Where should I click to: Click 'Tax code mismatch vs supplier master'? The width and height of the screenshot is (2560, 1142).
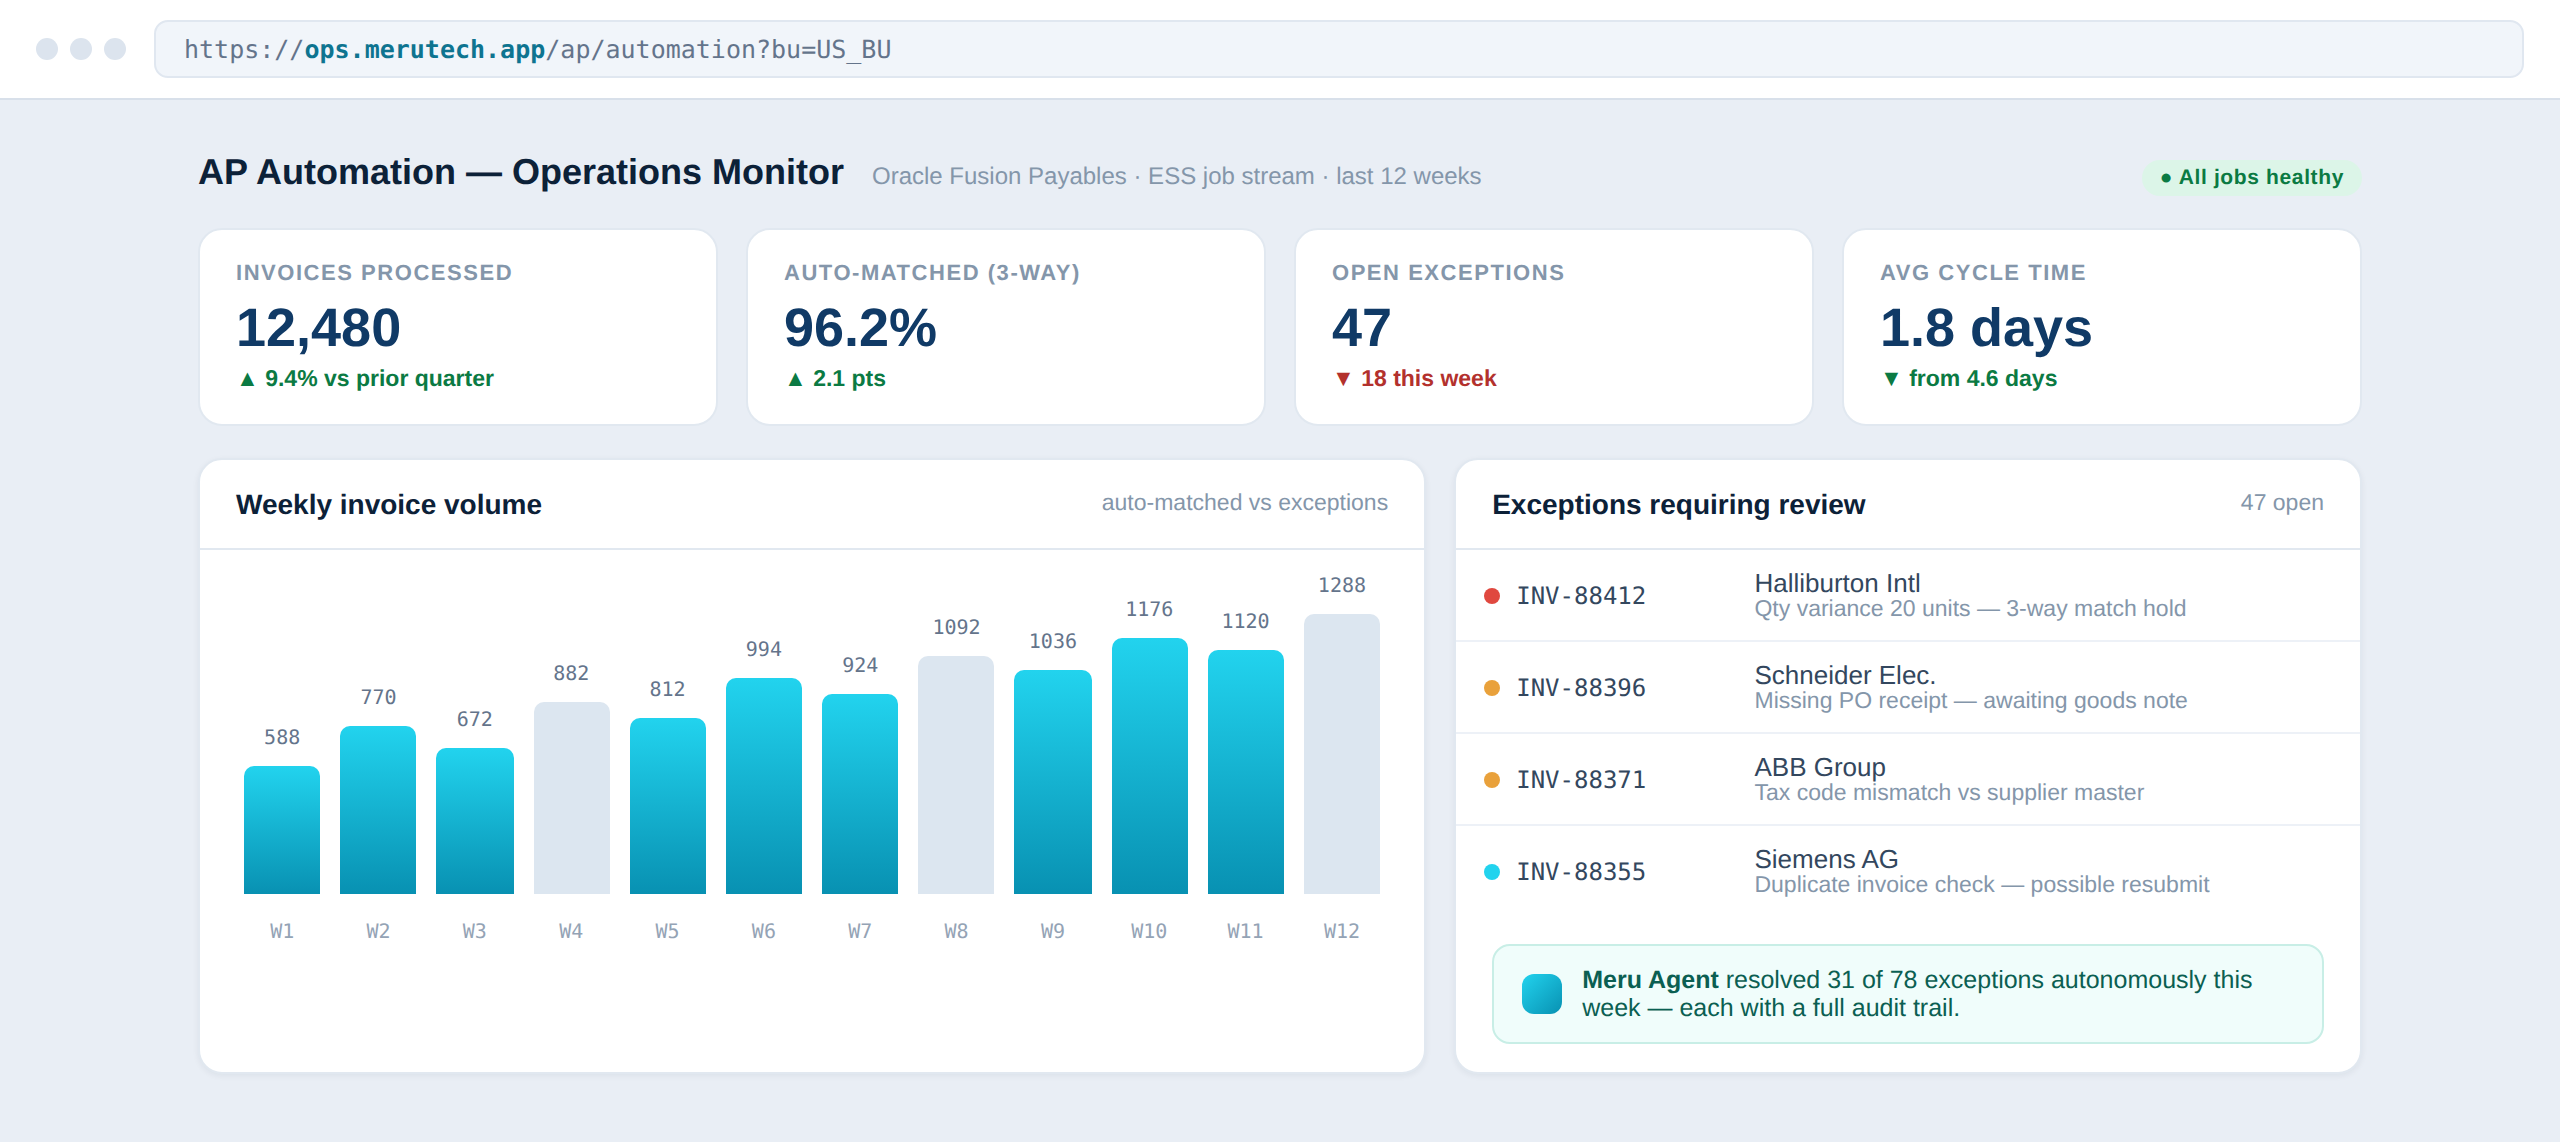(1949, 793)
